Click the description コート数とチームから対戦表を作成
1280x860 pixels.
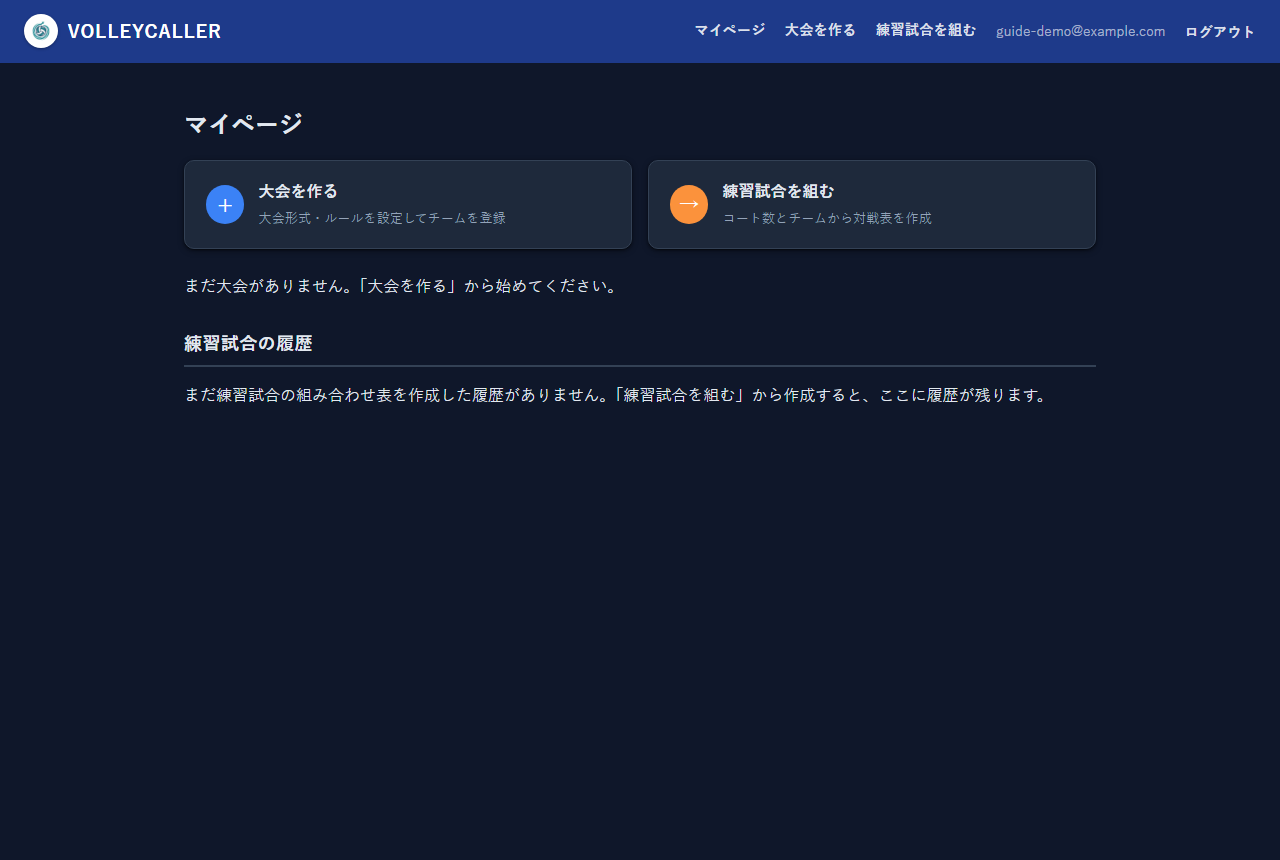827,218
